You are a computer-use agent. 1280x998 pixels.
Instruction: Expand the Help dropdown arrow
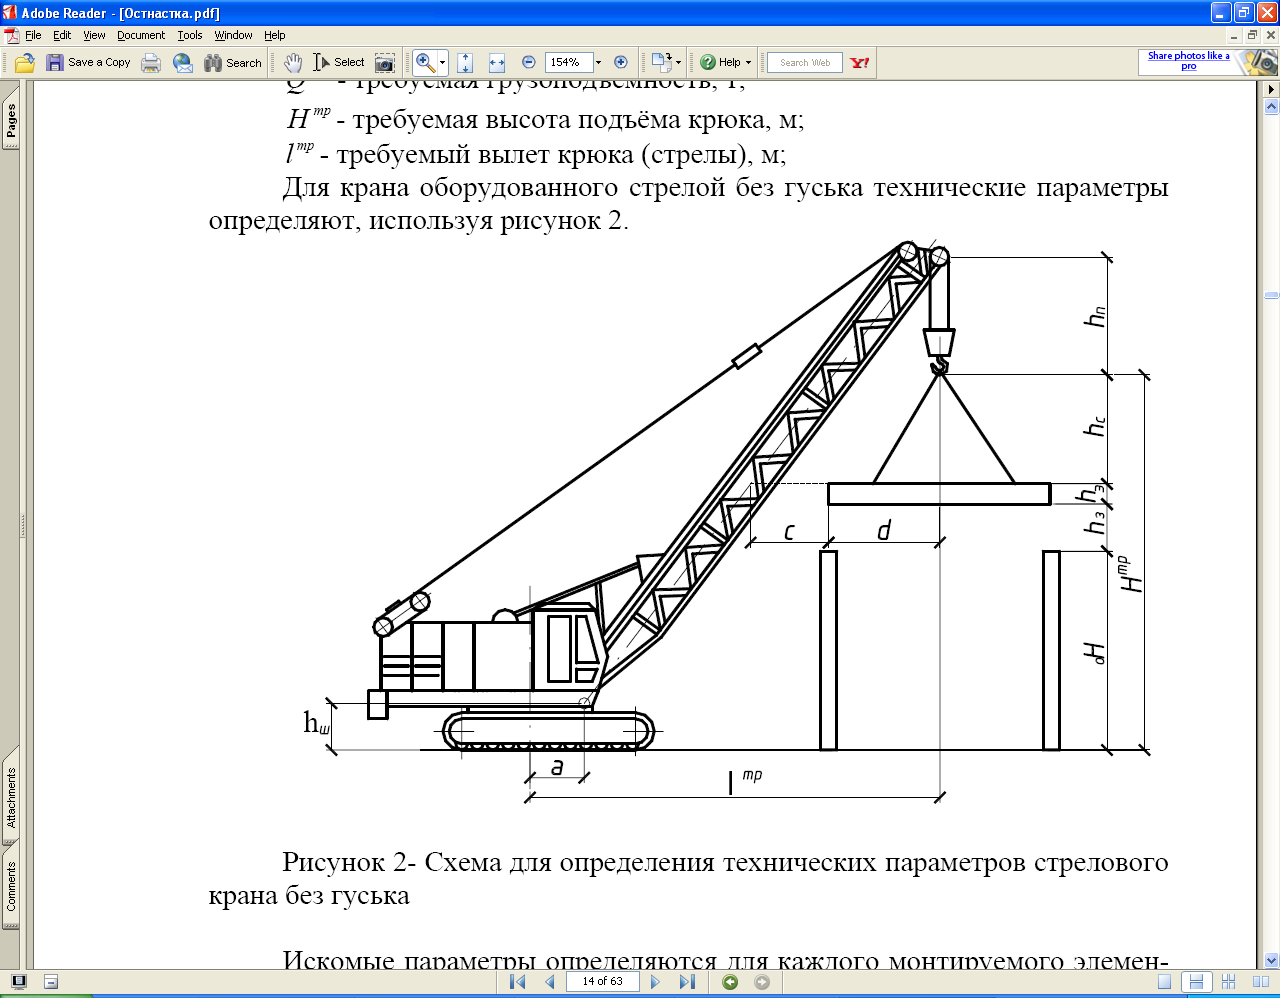click(x=748, y=63)
